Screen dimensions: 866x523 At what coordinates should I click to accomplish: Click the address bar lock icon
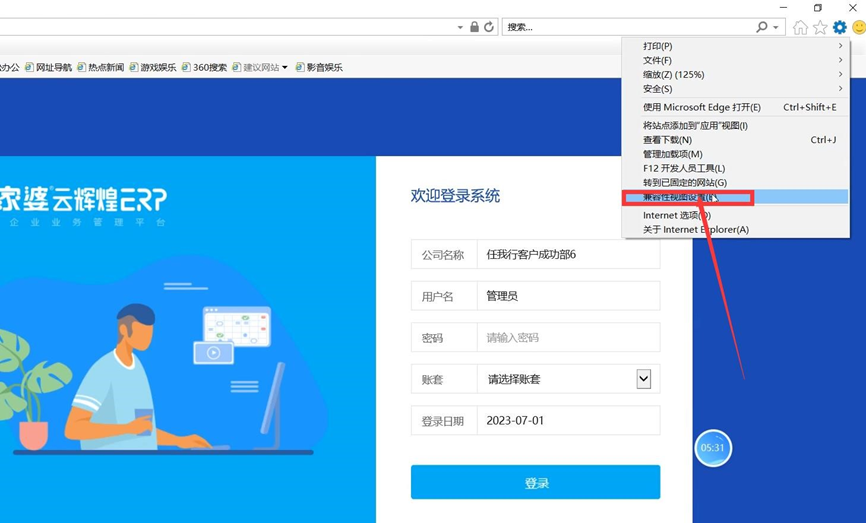(x=474, y=27)
